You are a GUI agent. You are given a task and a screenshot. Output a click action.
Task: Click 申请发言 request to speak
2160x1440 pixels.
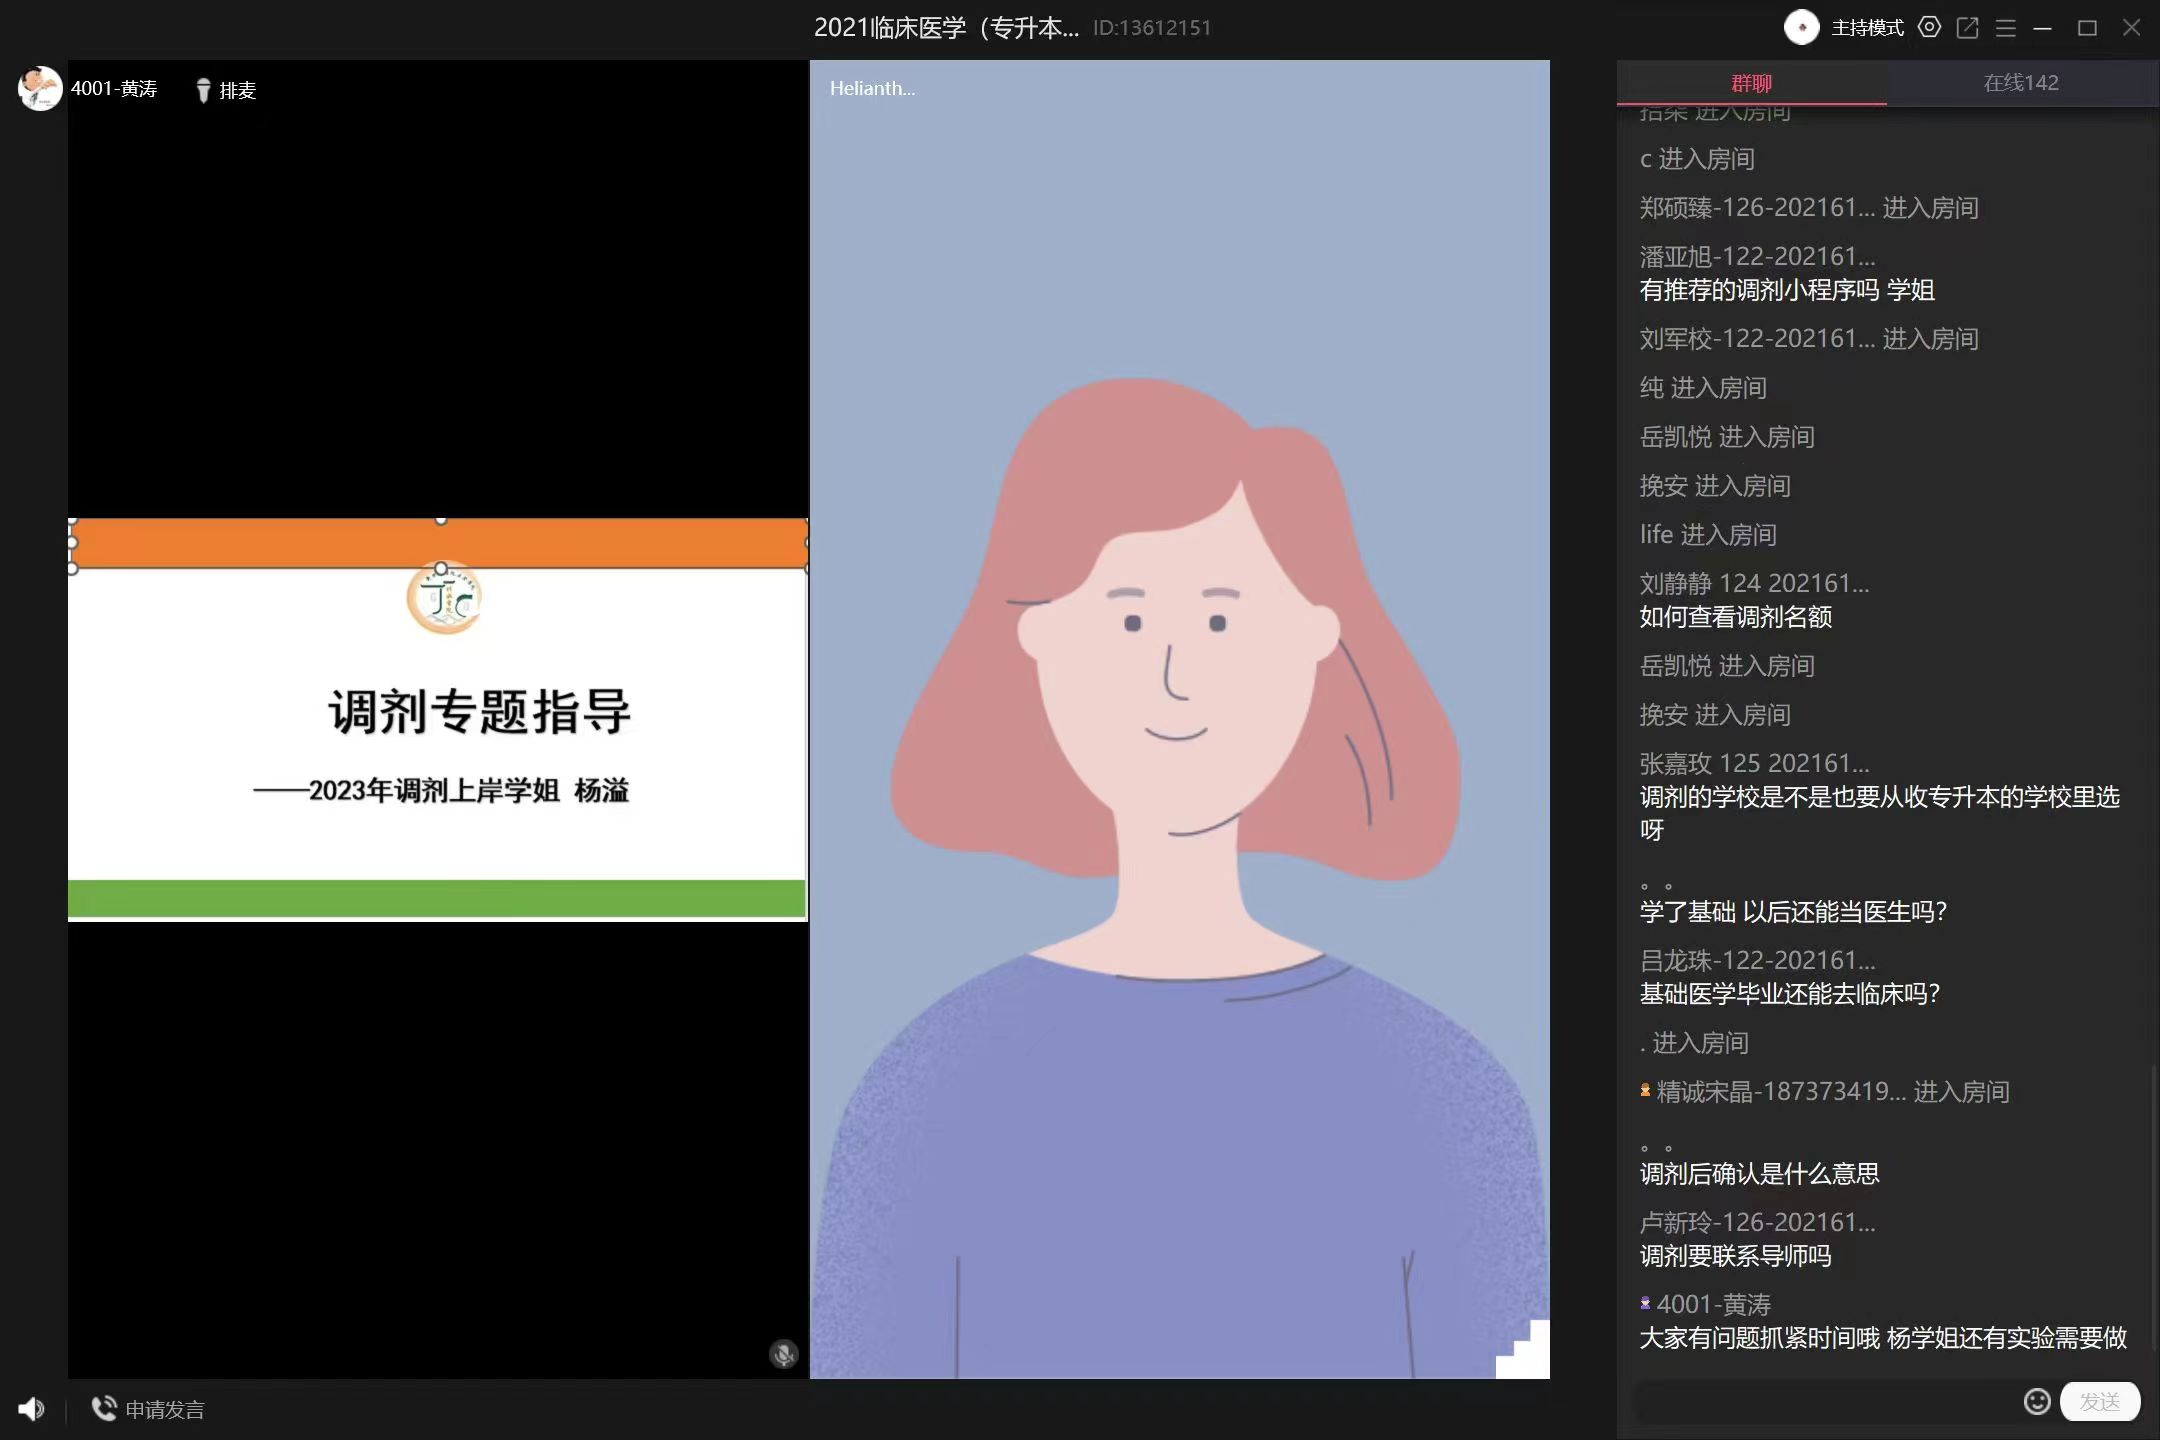(148, 1409)
